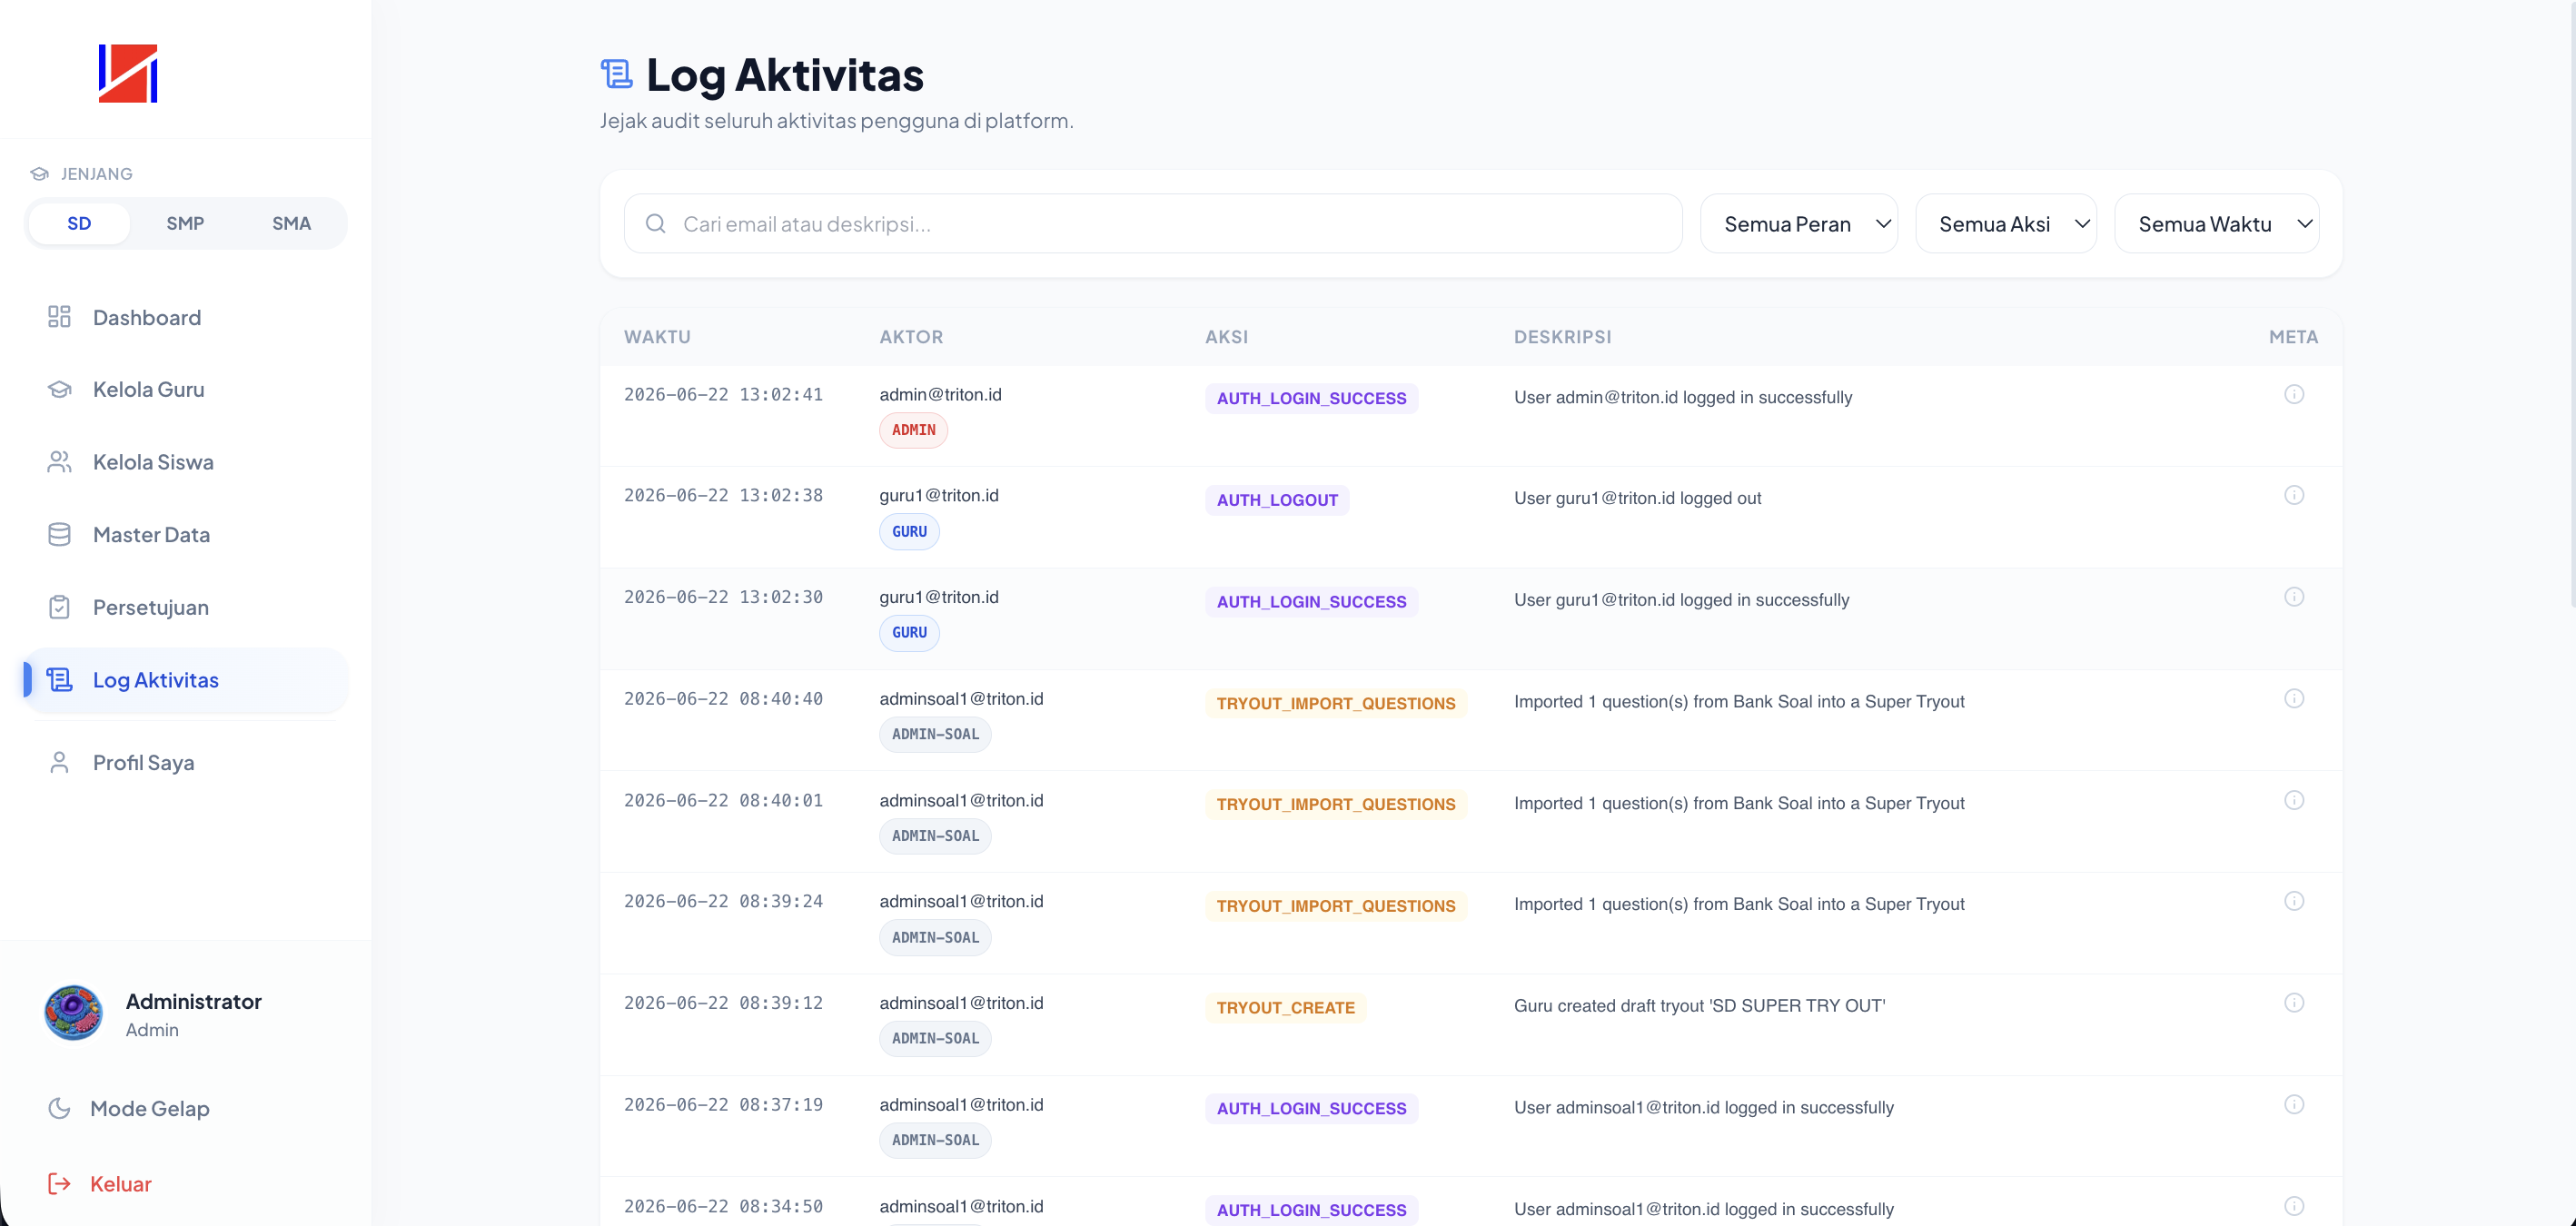Click the META column header

point(2293,337)
